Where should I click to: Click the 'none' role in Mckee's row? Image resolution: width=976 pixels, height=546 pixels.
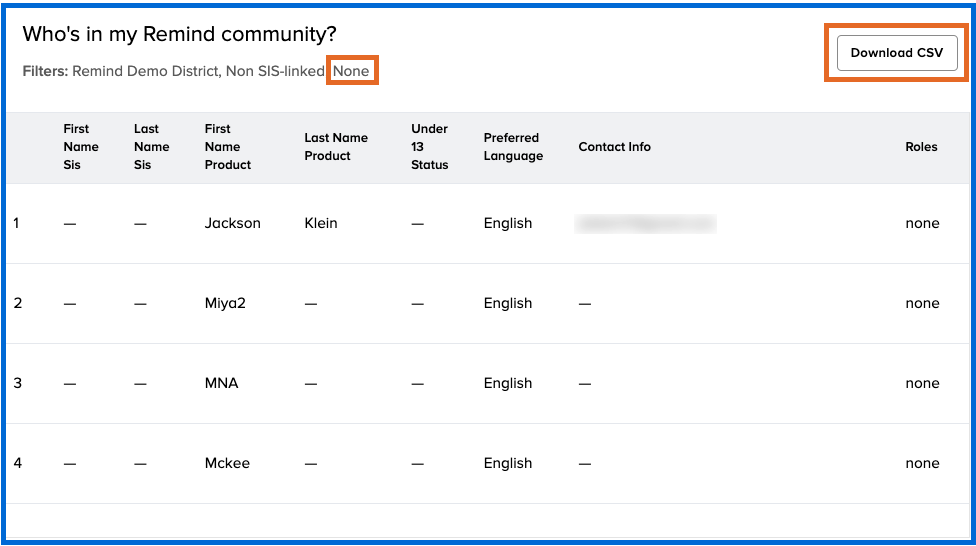click(x=922, y=464)
